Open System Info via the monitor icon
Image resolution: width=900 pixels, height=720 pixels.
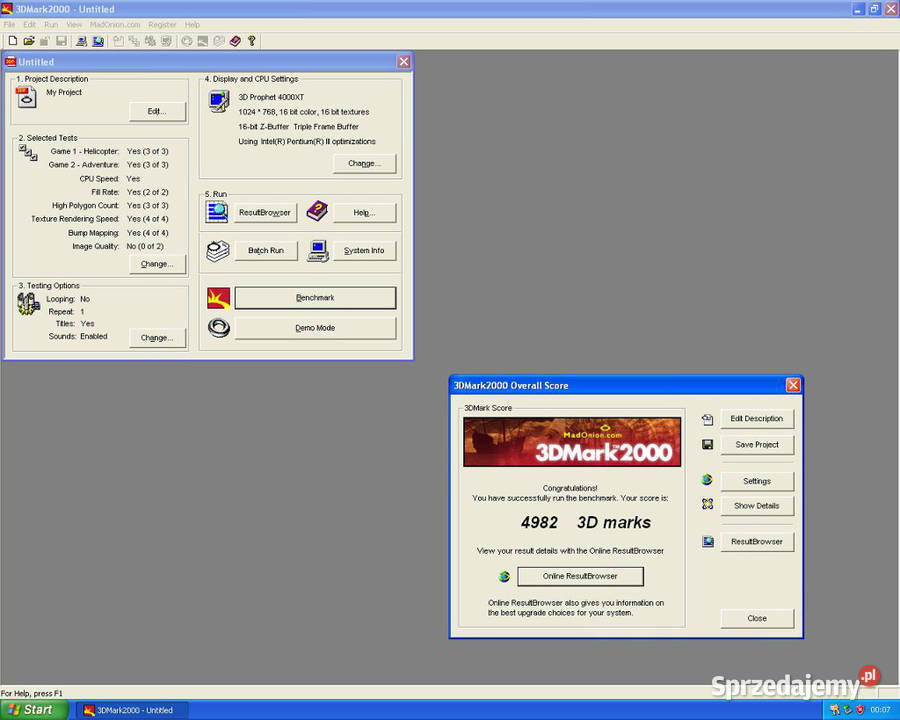(x=317, y=250)
